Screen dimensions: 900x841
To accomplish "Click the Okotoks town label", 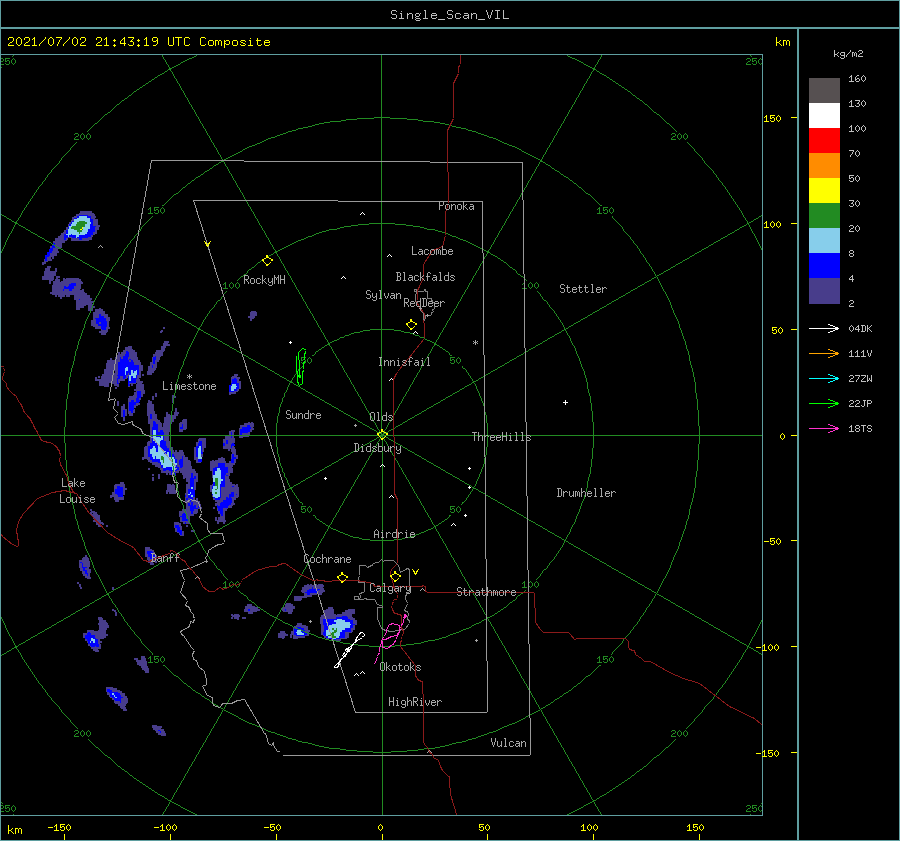I will click(x=400, y=666).
